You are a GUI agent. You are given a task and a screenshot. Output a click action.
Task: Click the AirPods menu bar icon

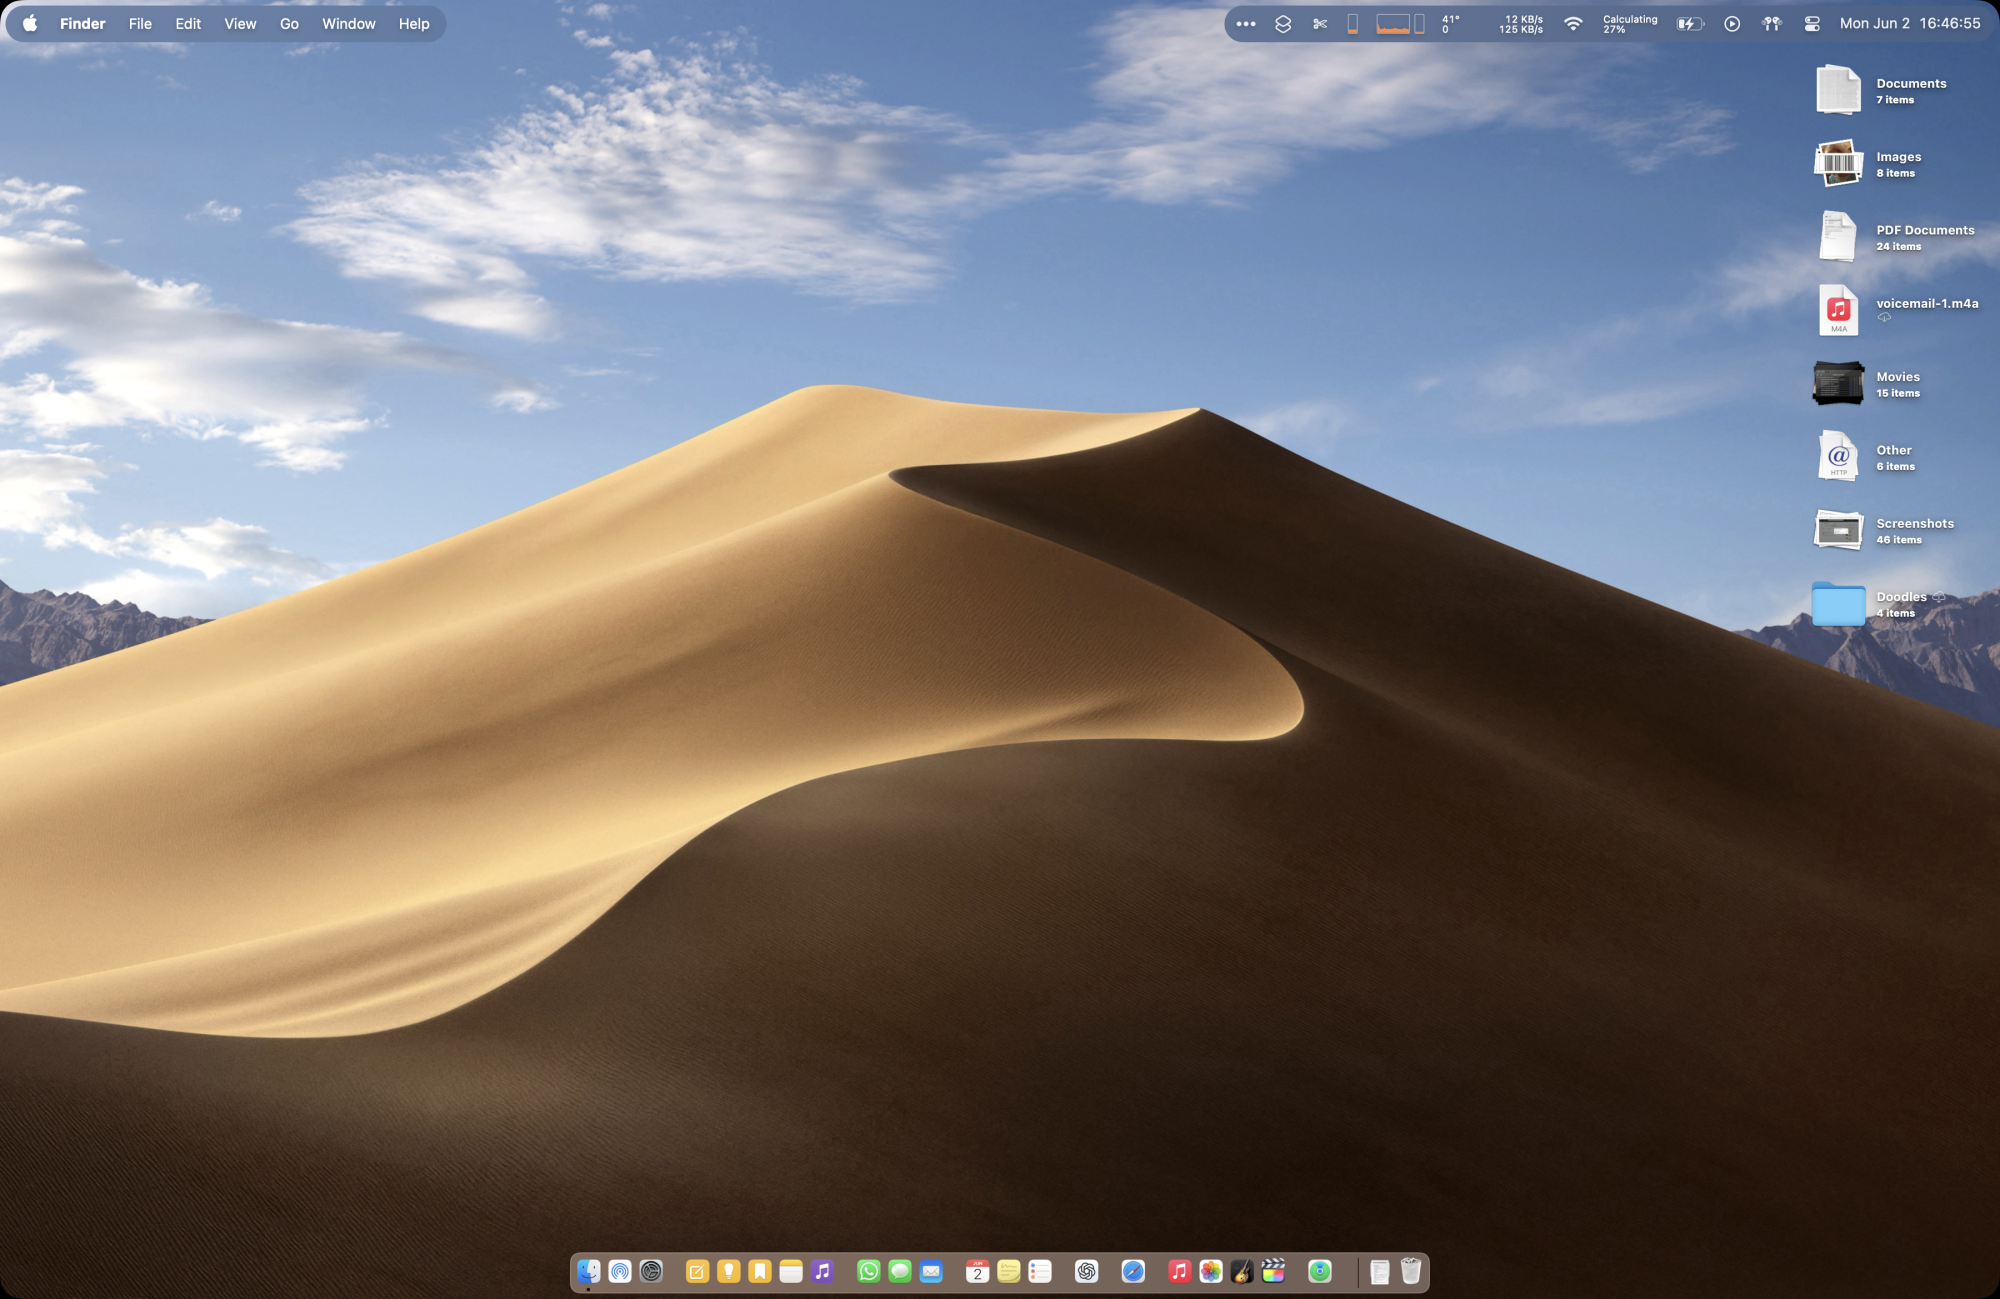click(1771, 24)
